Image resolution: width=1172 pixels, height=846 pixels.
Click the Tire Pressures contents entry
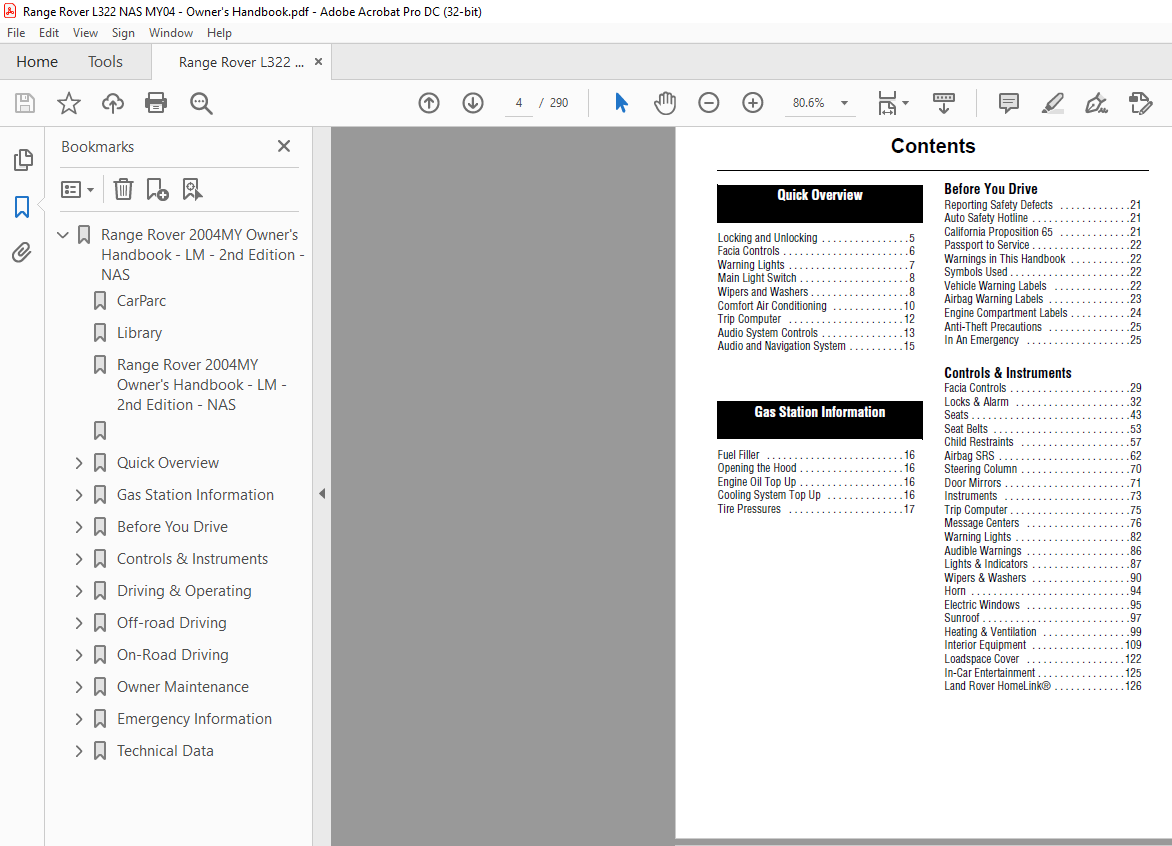[x=816, y=509]
